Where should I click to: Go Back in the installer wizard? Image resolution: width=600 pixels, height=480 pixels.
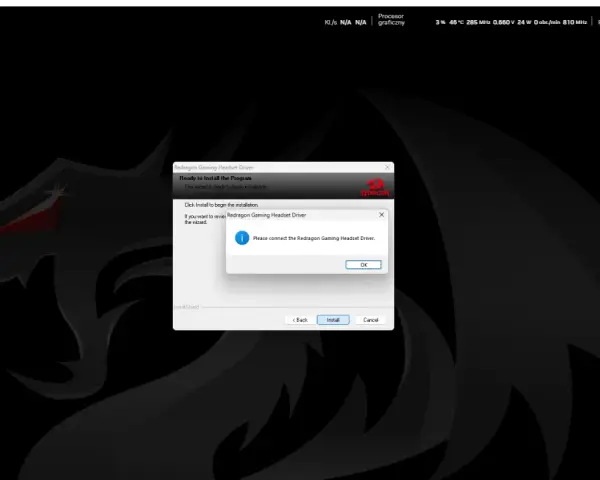click(x=300, y=320)
